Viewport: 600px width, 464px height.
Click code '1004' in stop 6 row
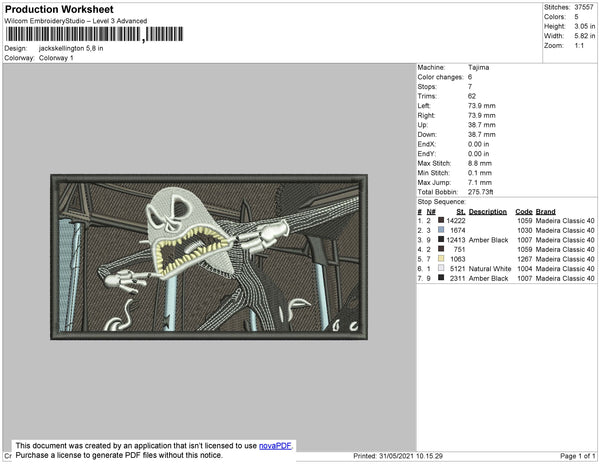click(525, 269)
